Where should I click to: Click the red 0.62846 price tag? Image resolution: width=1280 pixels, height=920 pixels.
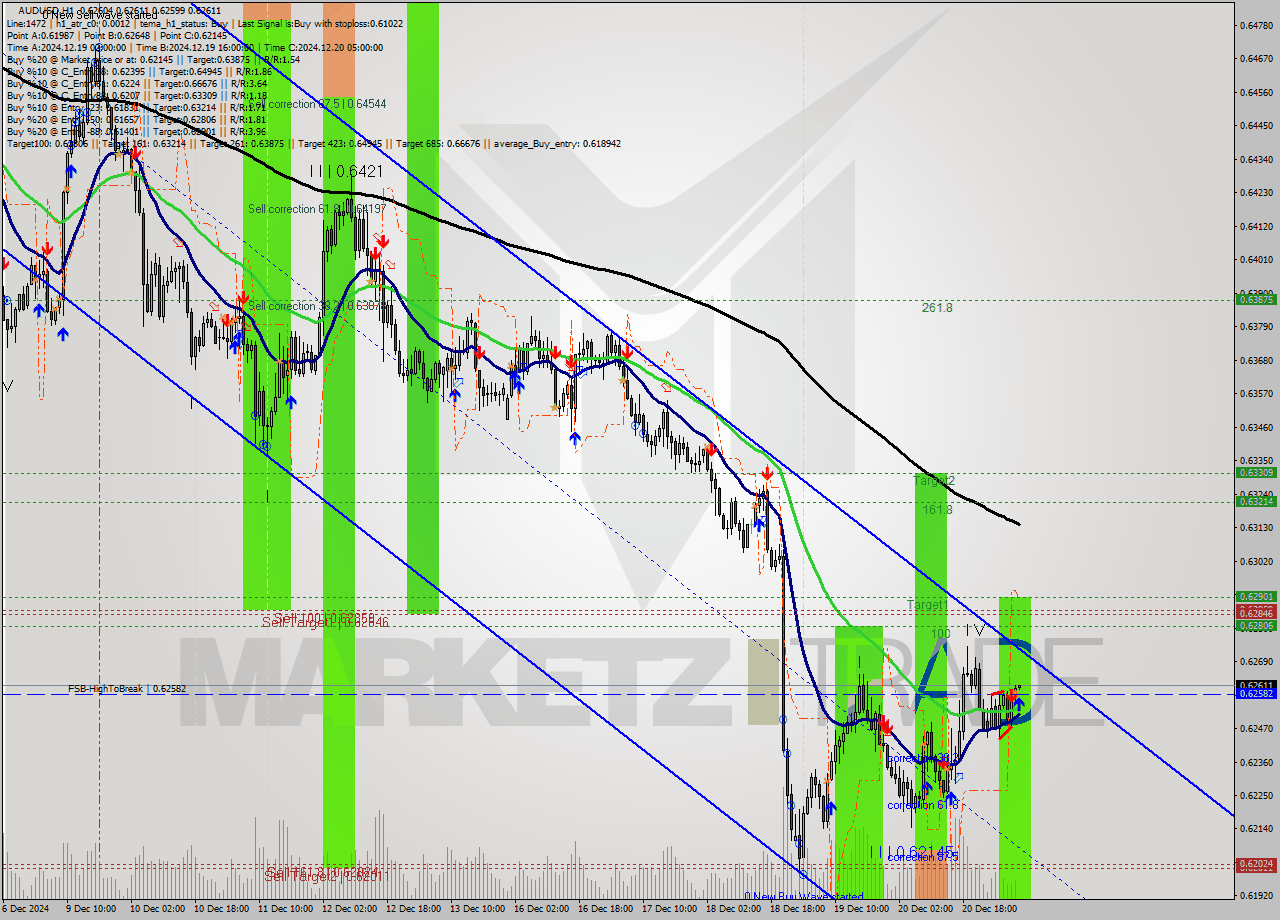click(x=1256, y=612)
